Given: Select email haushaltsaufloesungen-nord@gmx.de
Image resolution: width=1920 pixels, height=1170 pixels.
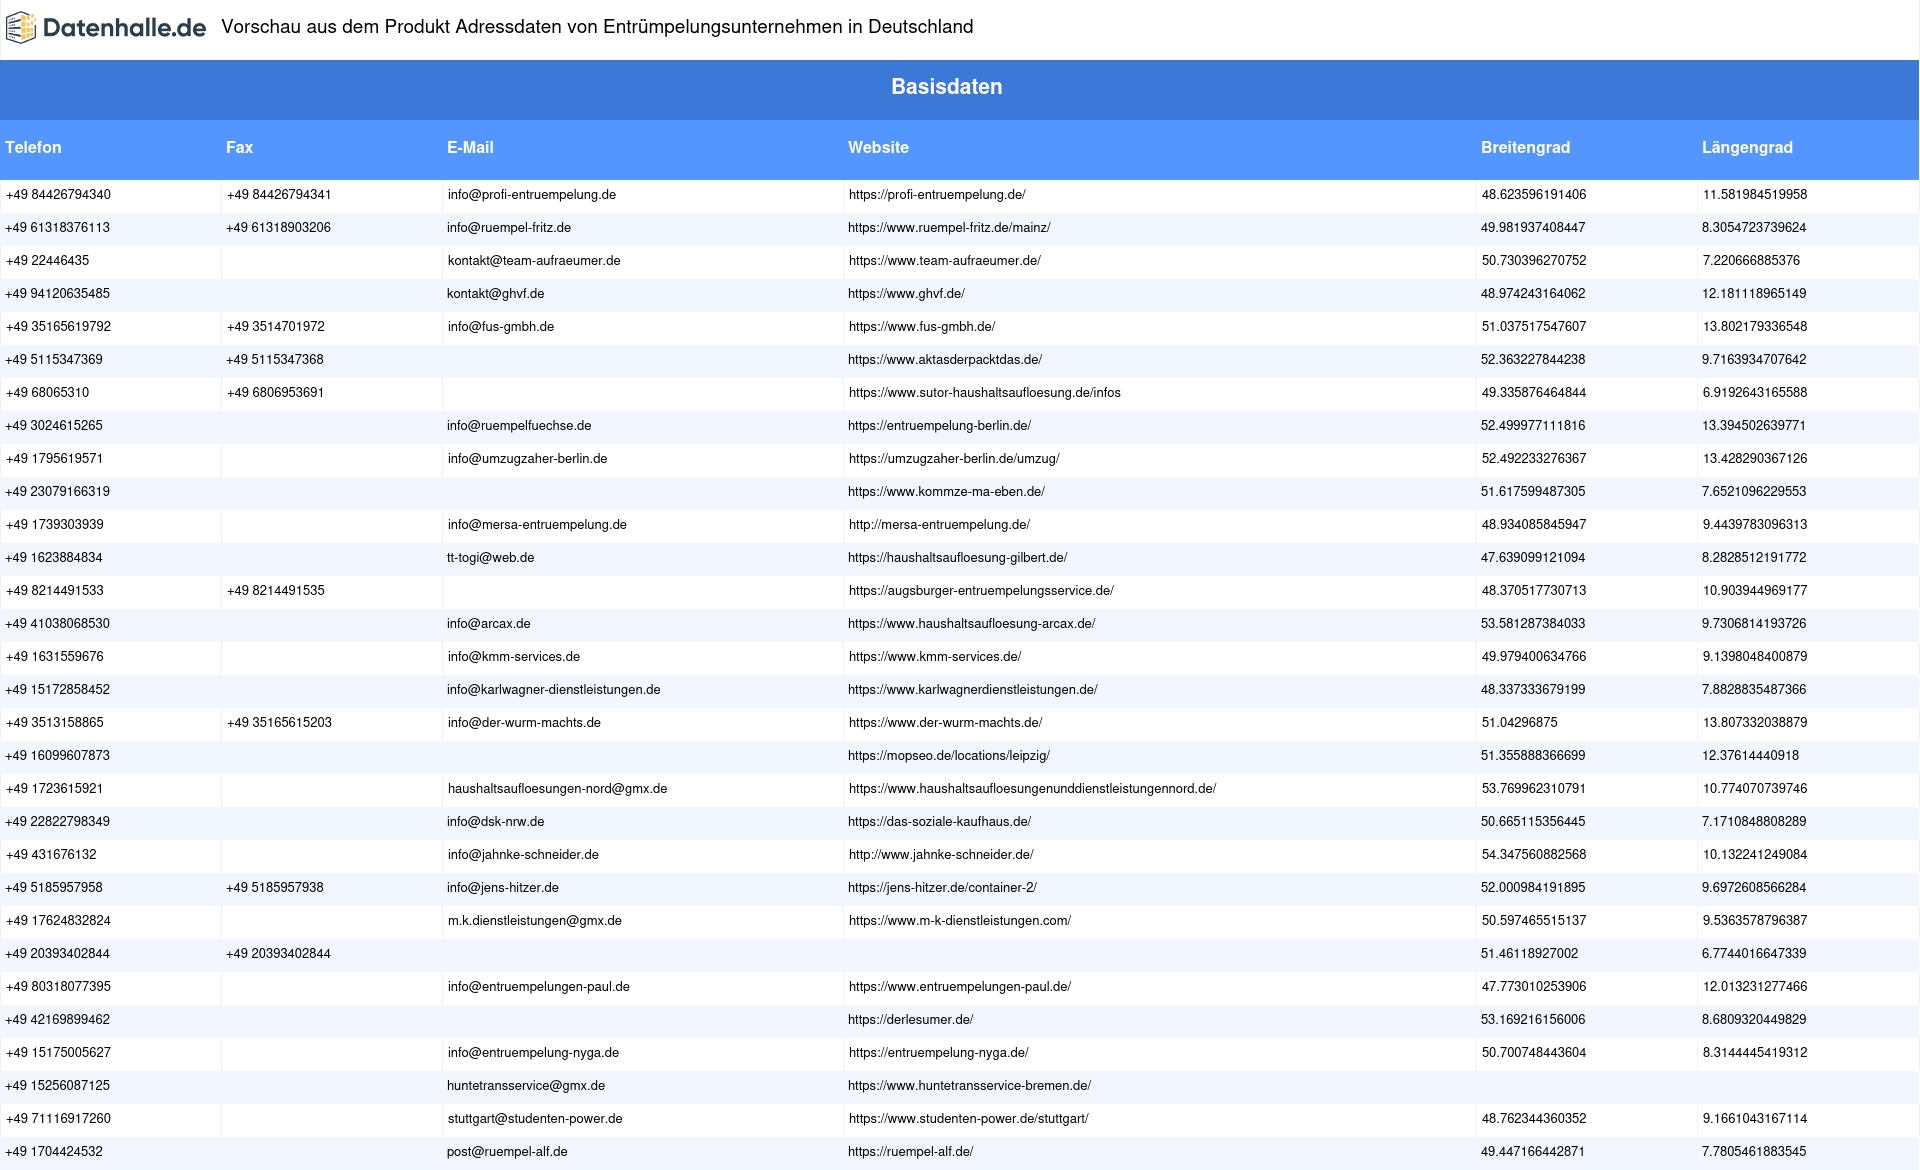Looking at the screenshot, I should [557, 789].
